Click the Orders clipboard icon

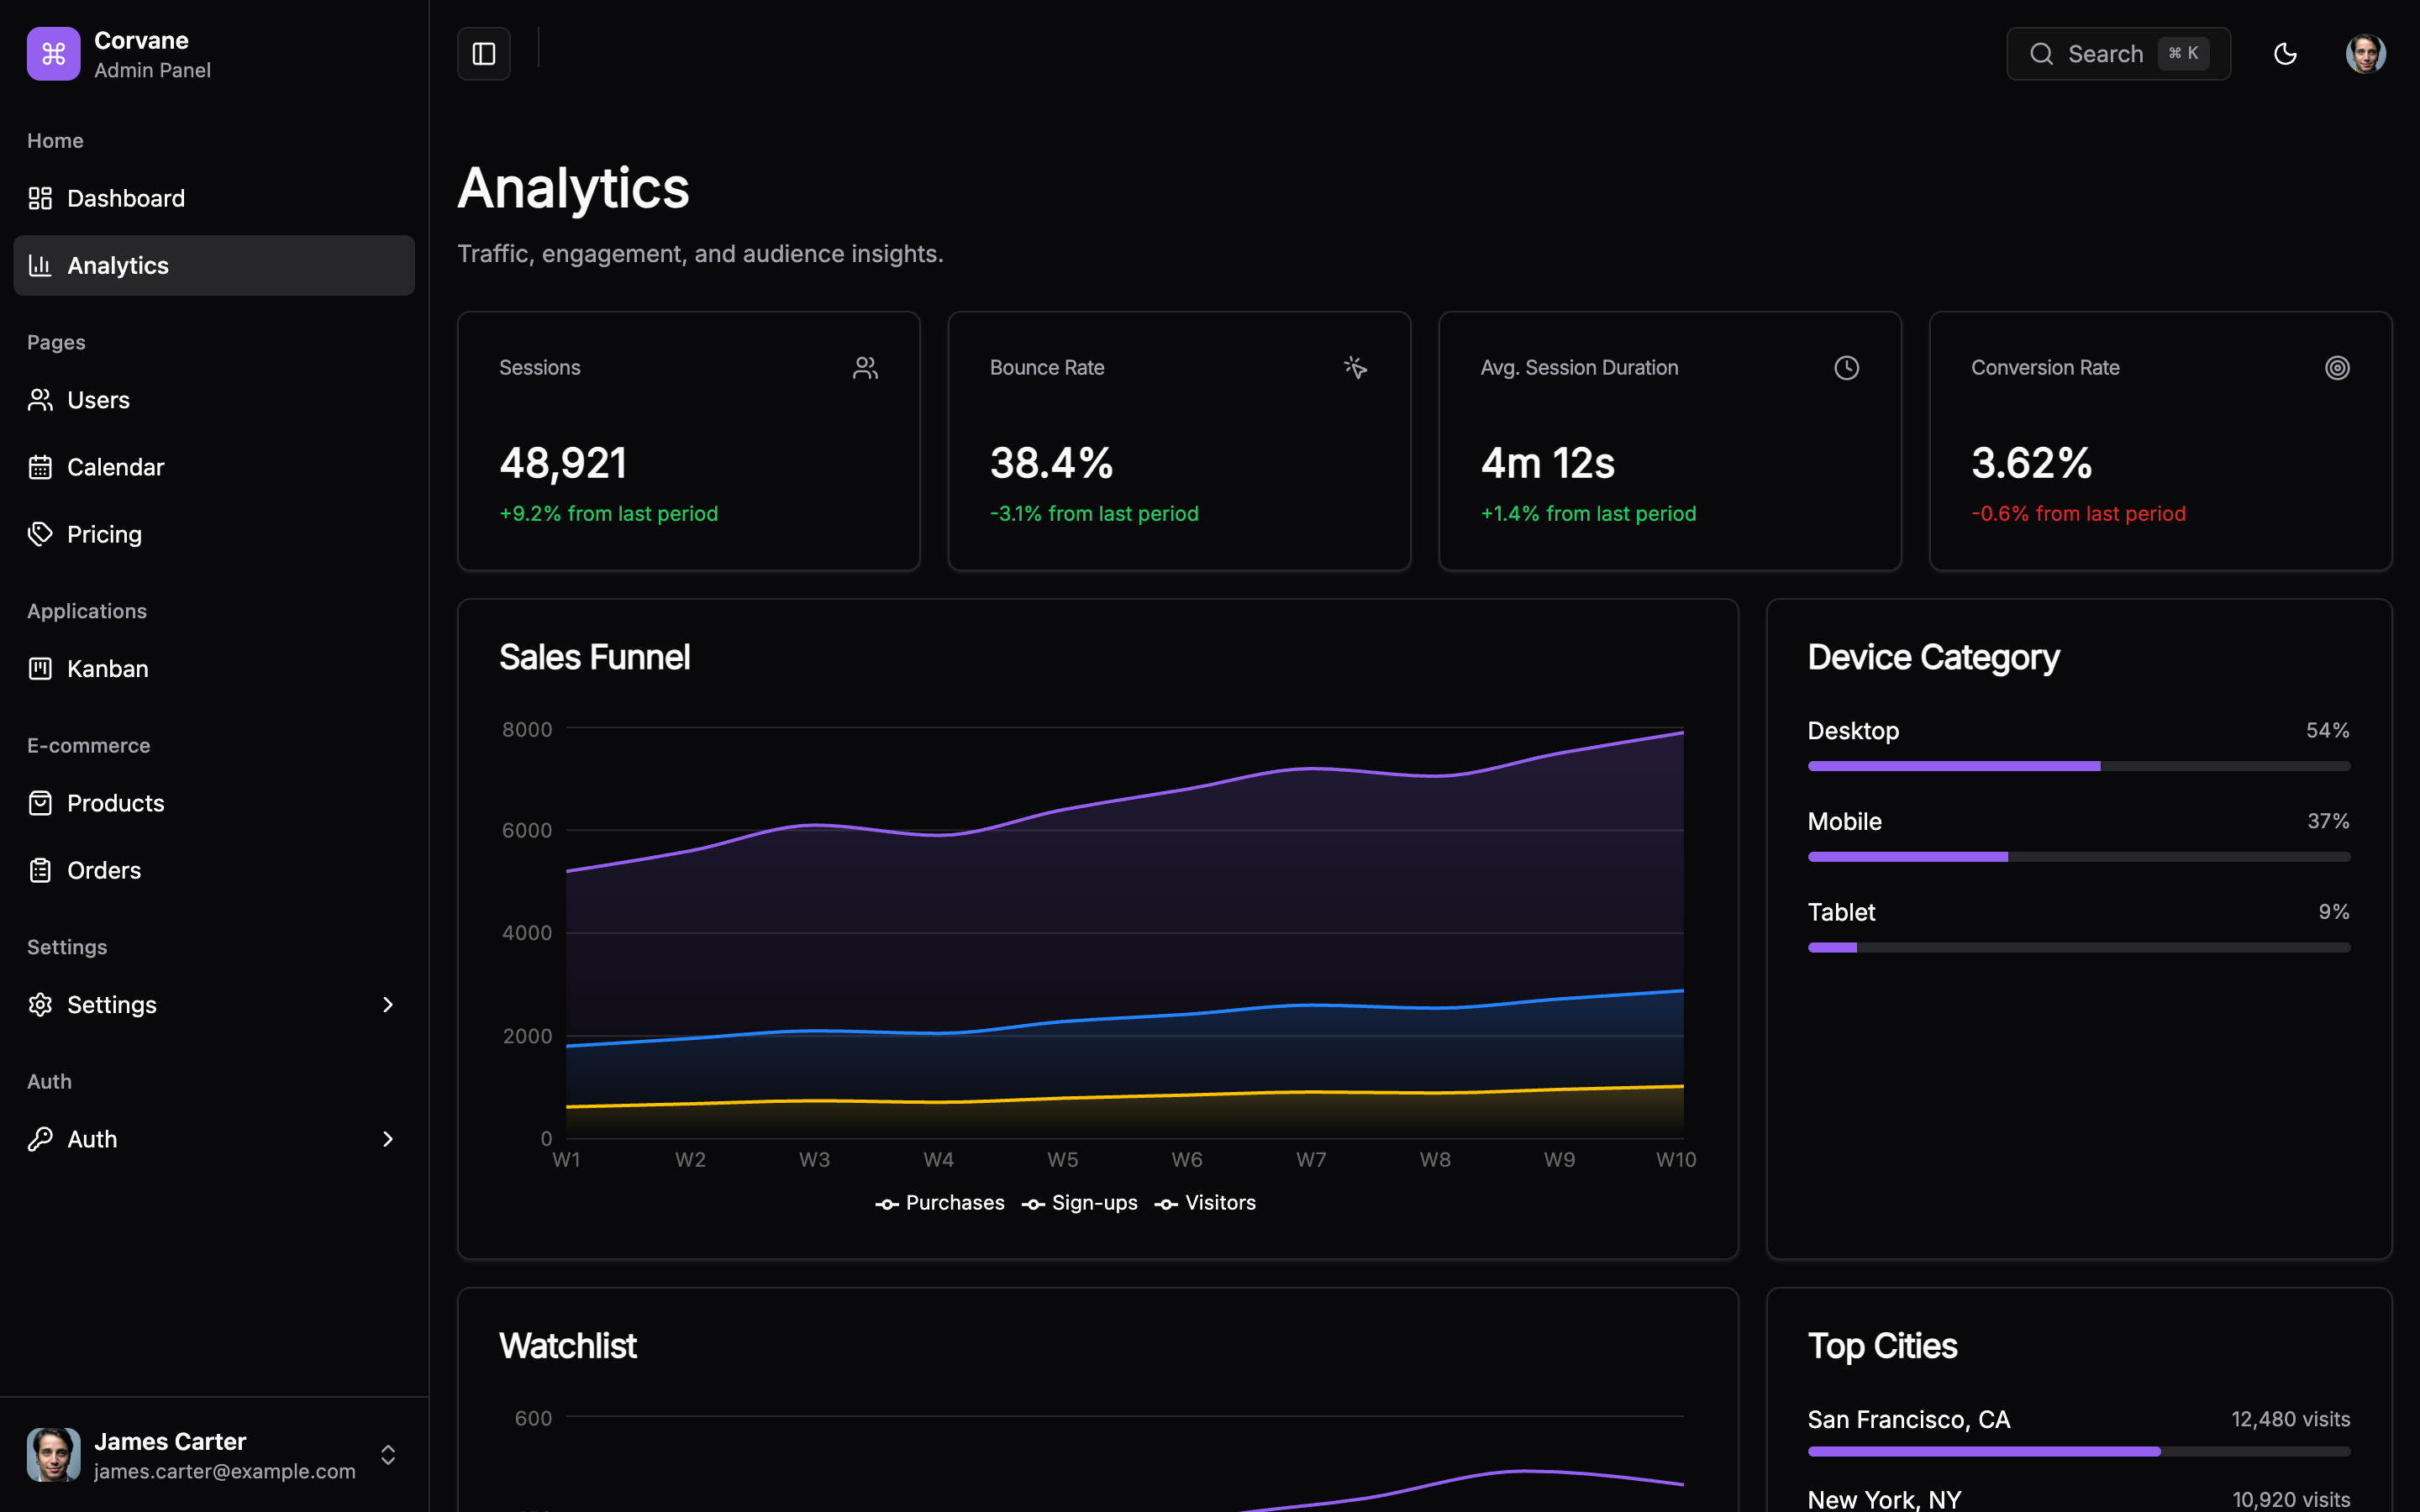pos(40,870)
